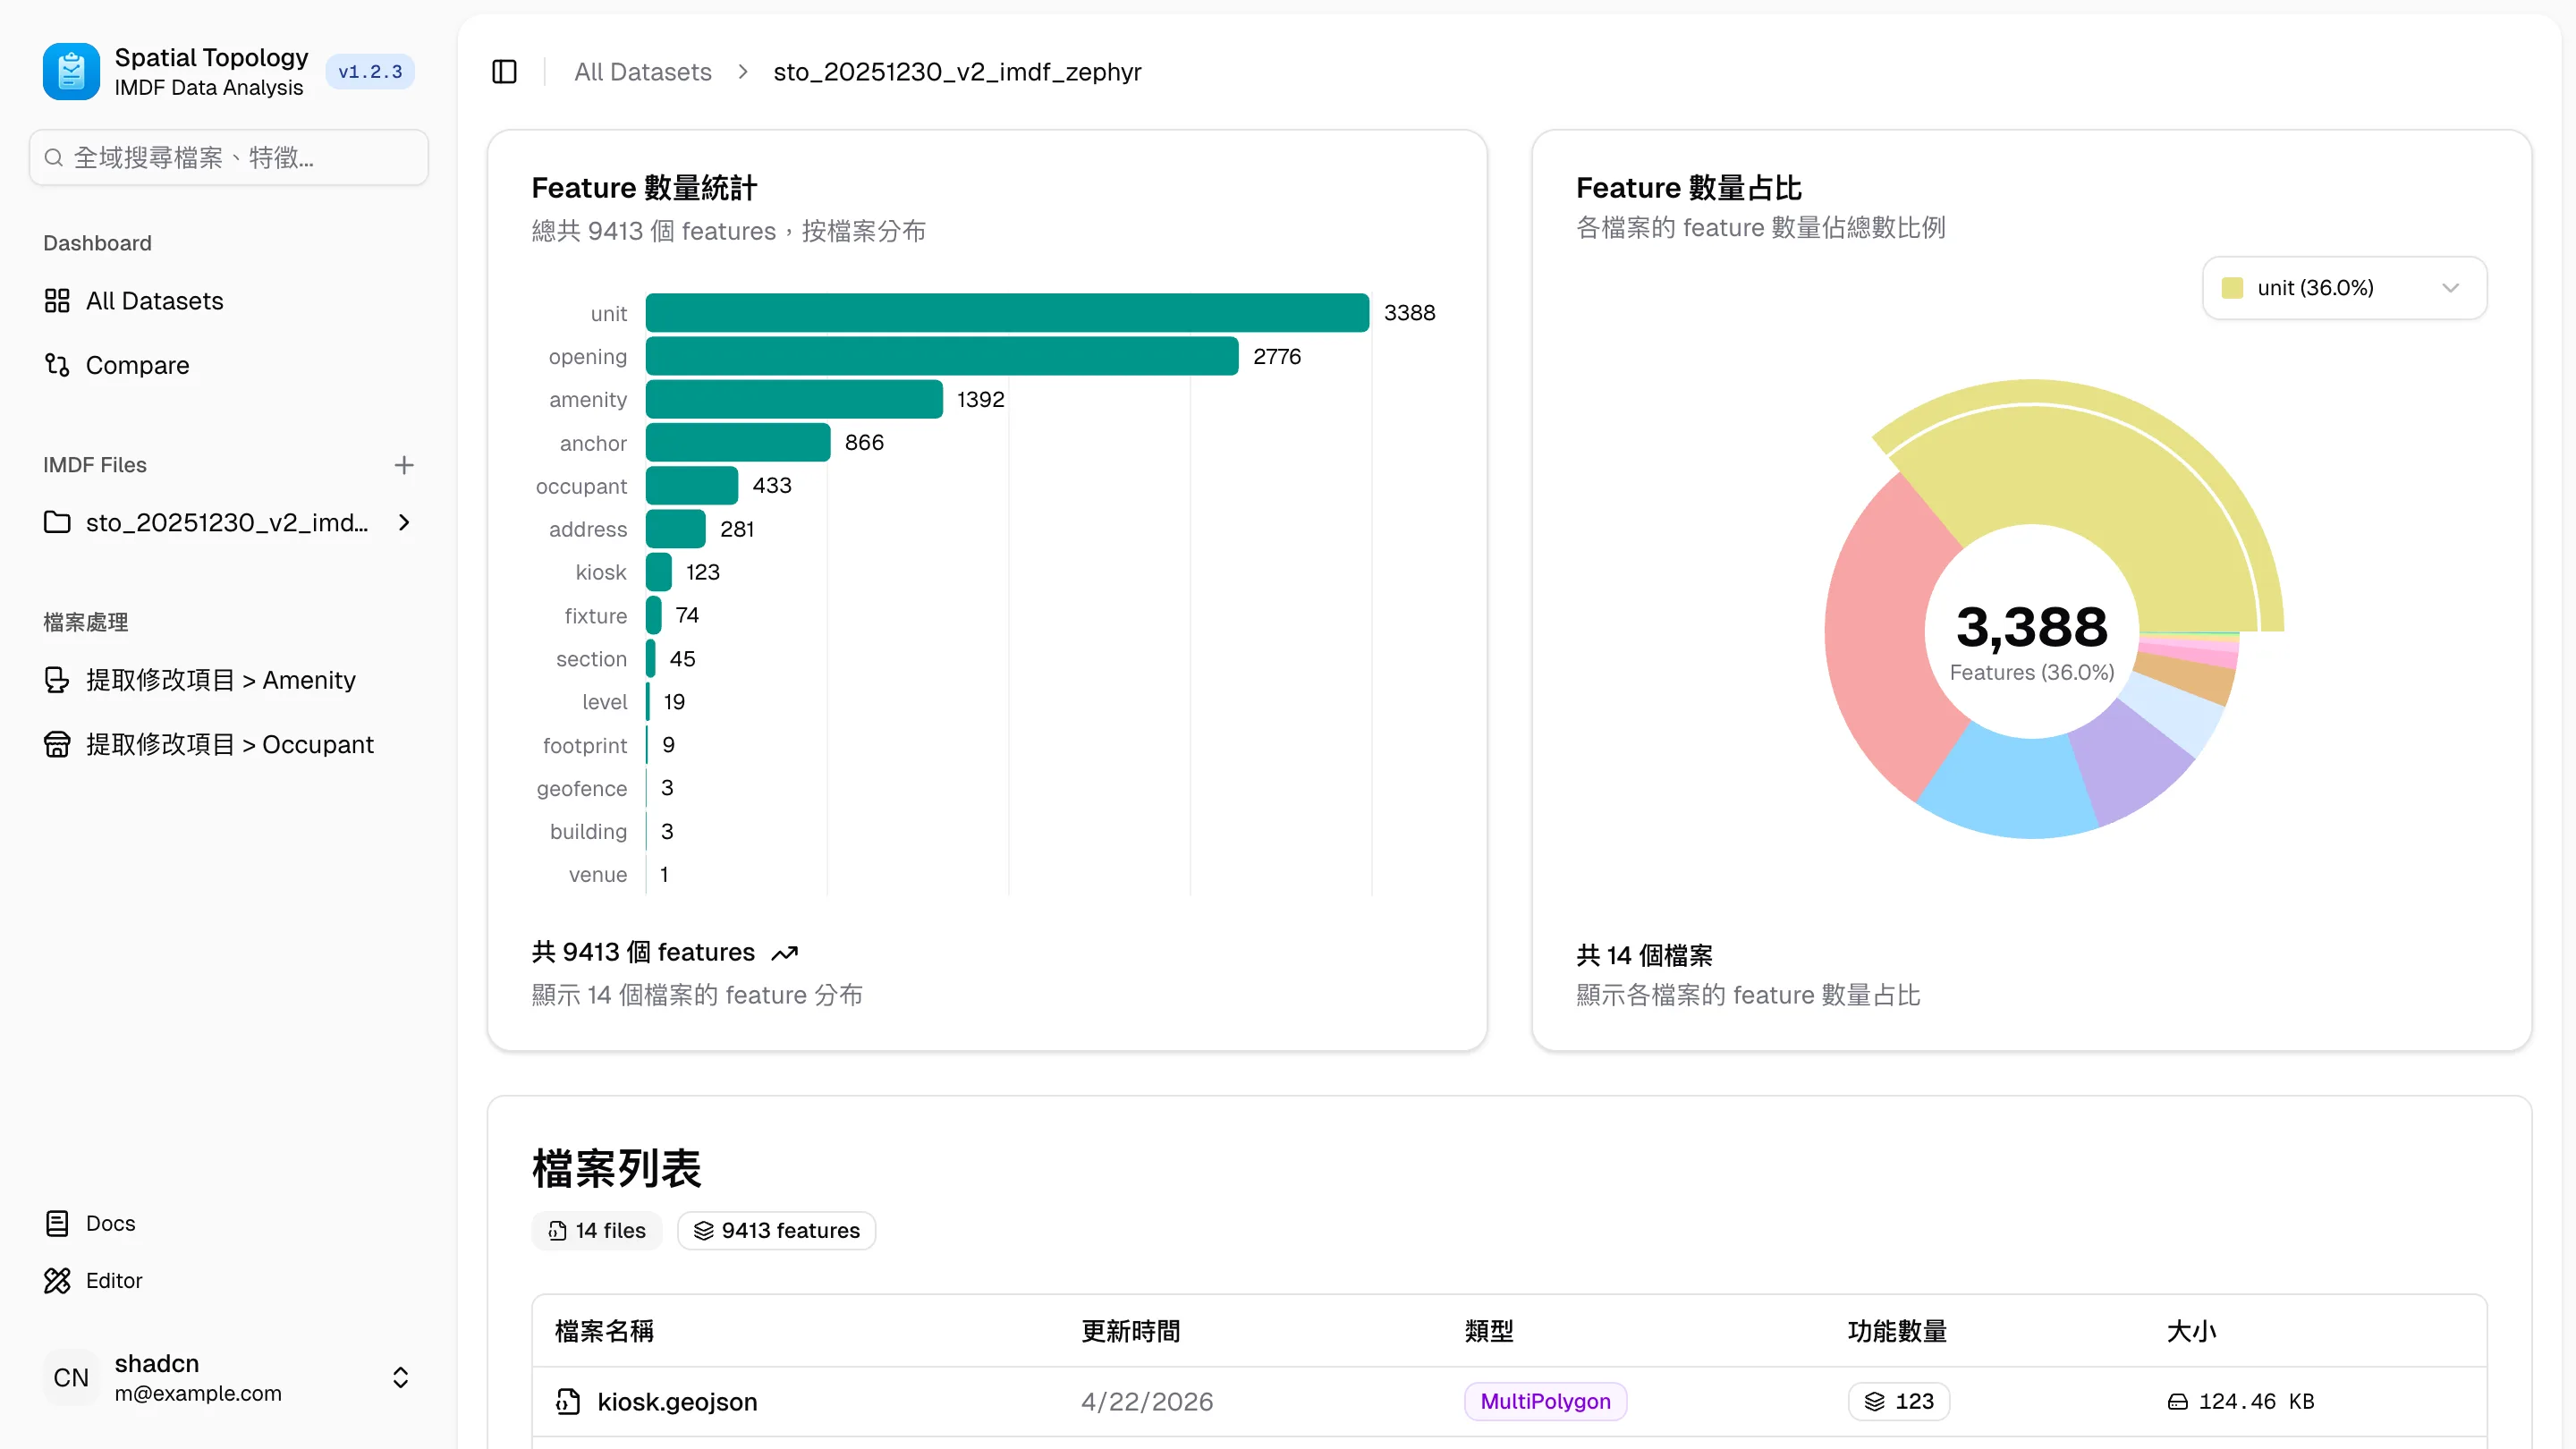Image resolution: width=2576 pixels, height=1449 pixels.
Task: Toggle the sidebar panel icon
Action: click(x=504, y=72)
